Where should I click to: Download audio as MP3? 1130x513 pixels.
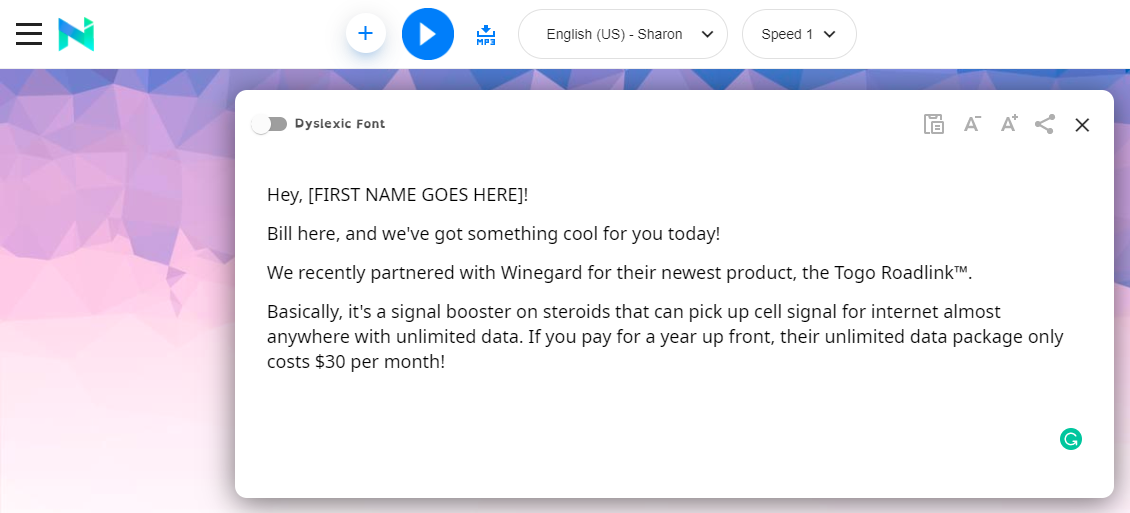tap(486, 35)
